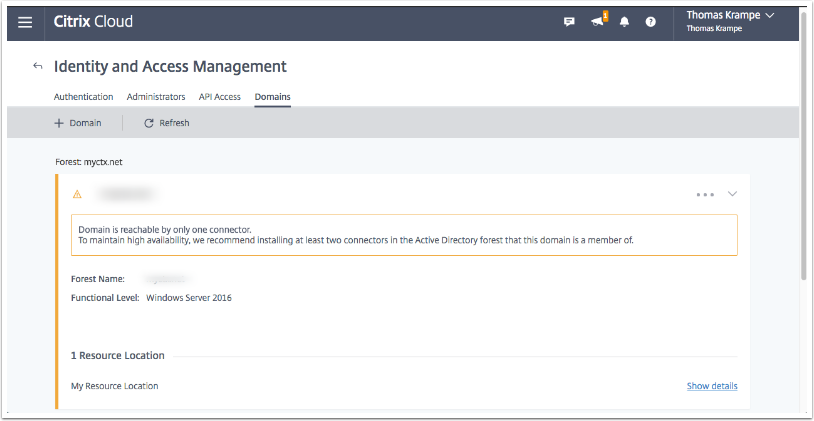Click the feedback chat icon in header
Screen dimensions: 814x421
click(x=569, y=22)
